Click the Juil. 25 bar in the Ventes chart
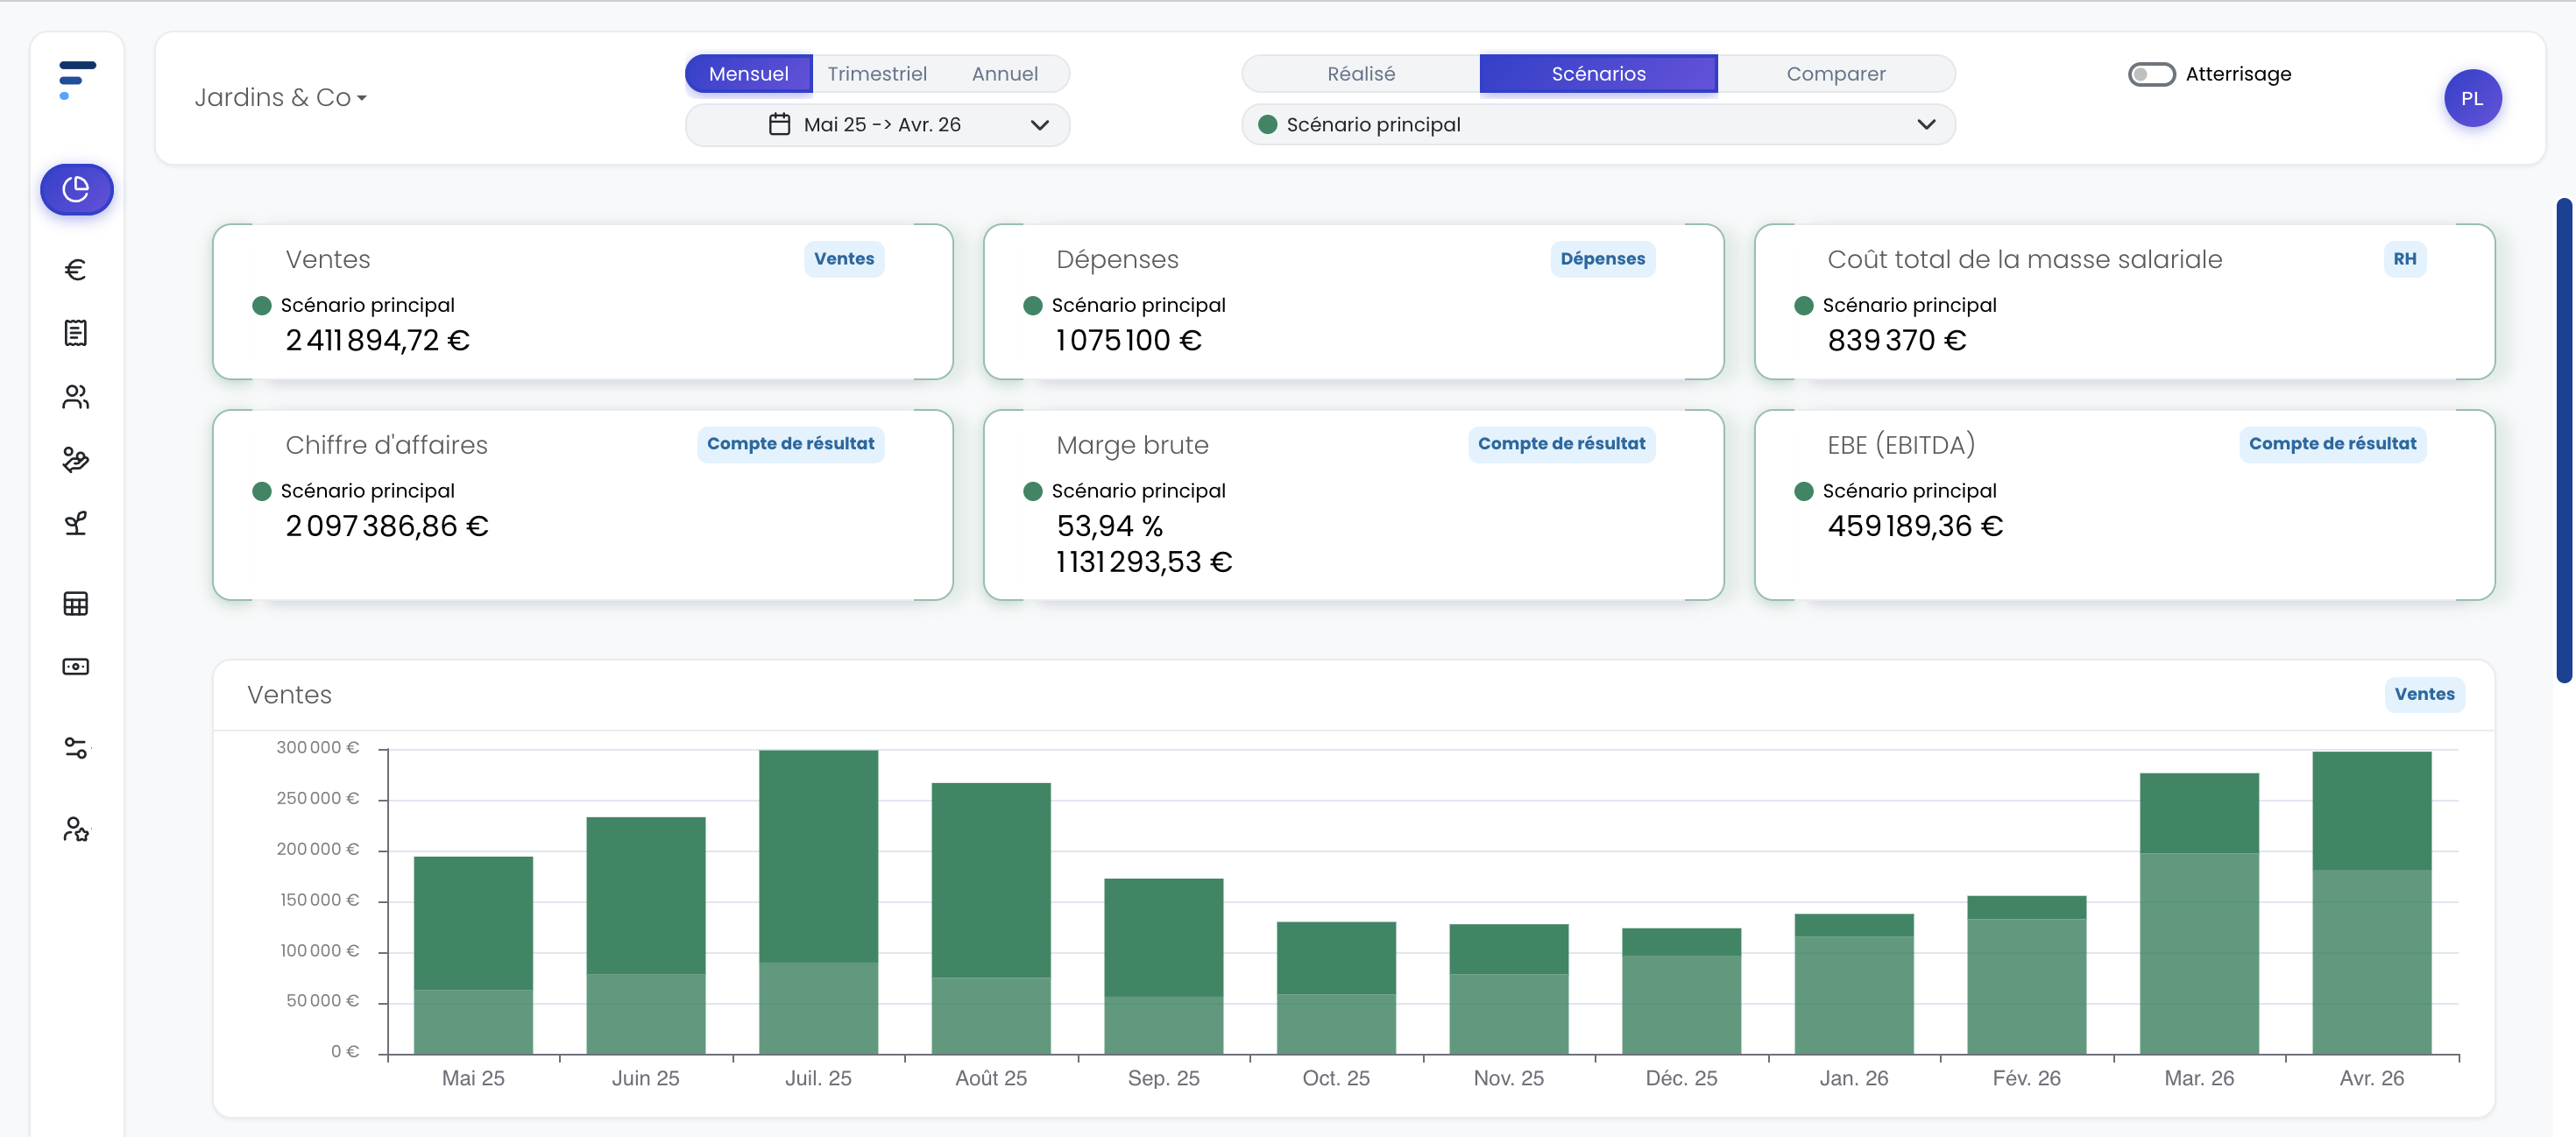 [818, 900]
